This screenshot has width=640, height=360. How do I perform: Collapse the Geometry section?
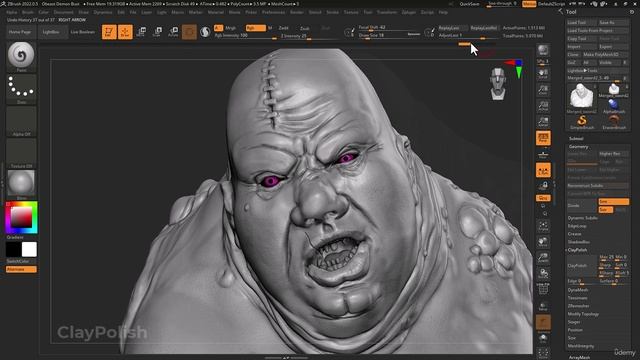click(578, 147)
